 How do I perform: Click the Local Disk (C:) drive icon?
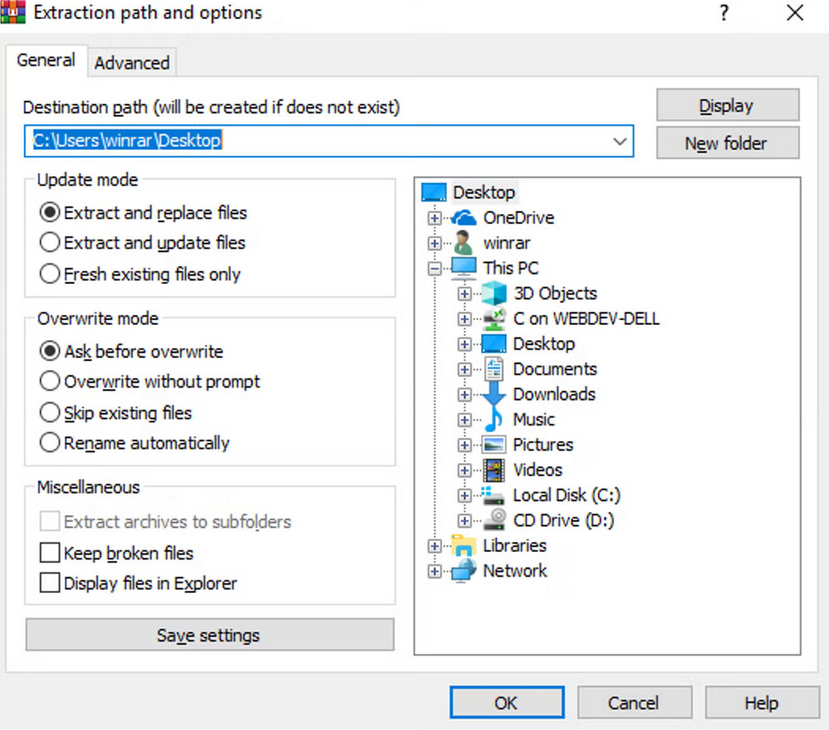point(493,495)
